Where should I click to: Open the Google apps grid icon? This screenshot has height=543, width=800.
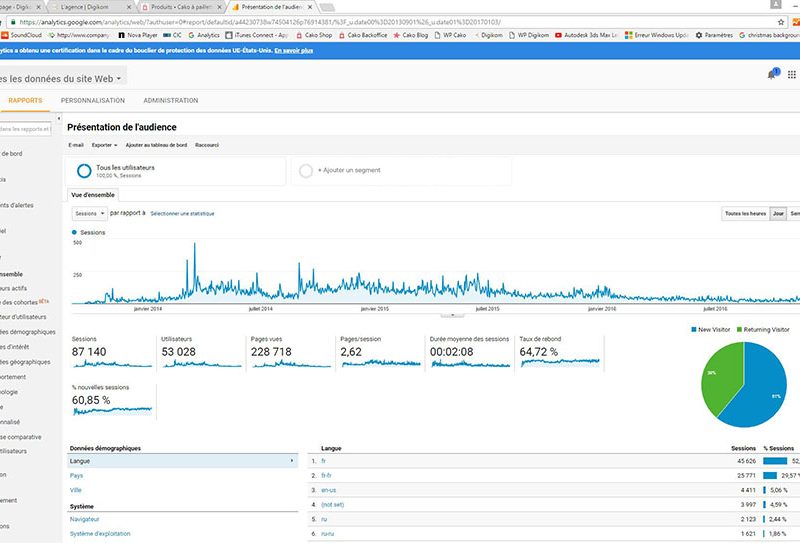click(x=791, y=75)
